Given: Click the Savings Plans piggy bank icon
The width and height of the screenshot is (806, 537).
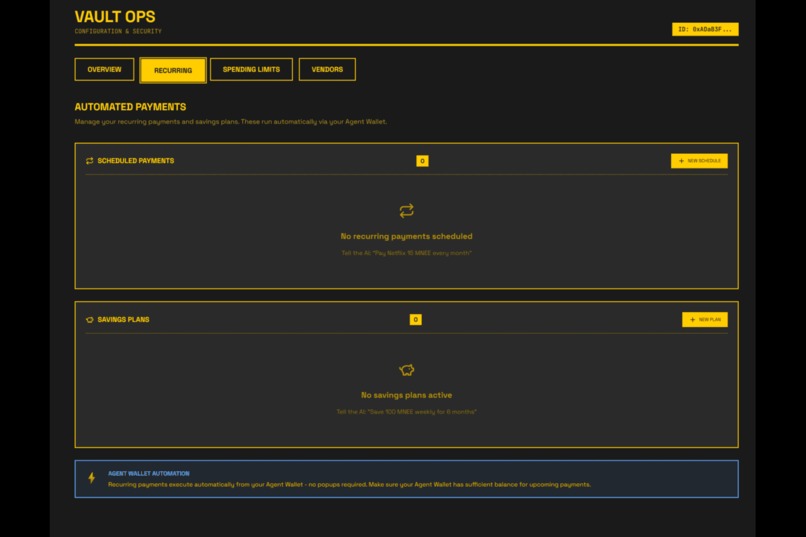Looking at the screenshot, I should tap(89, 320).
